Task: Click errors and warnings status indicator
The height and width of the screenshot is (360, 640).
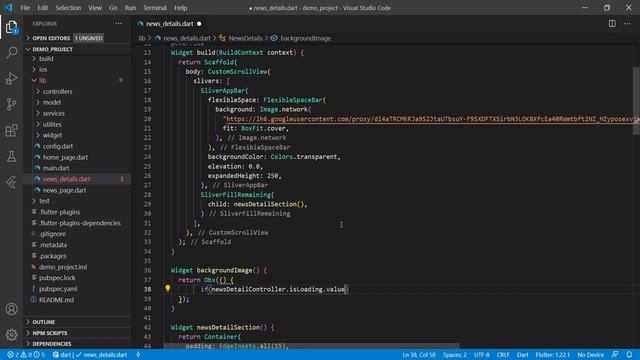Action: click(25, 355)
